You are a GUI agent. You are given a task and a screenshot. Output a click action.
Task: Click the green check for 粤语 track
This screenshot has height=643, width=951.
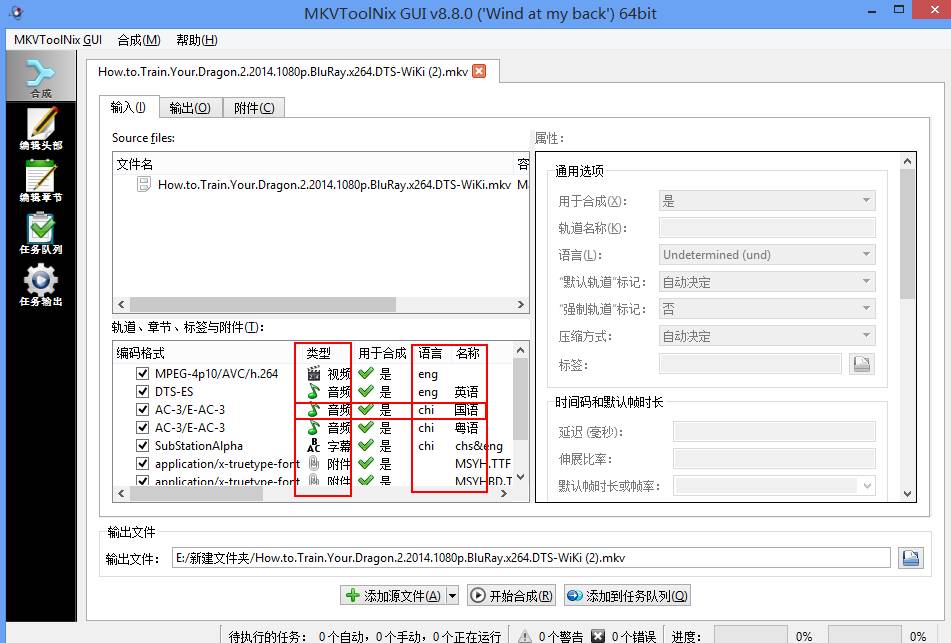[366, 428]
